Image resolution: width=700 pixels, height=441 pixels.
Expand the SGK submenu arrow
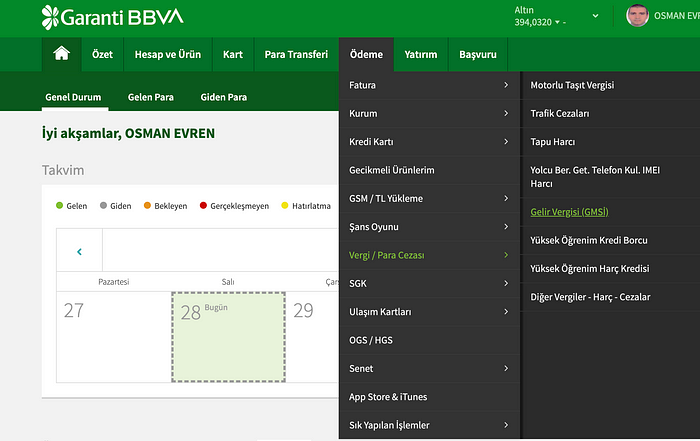coord(506,283)
